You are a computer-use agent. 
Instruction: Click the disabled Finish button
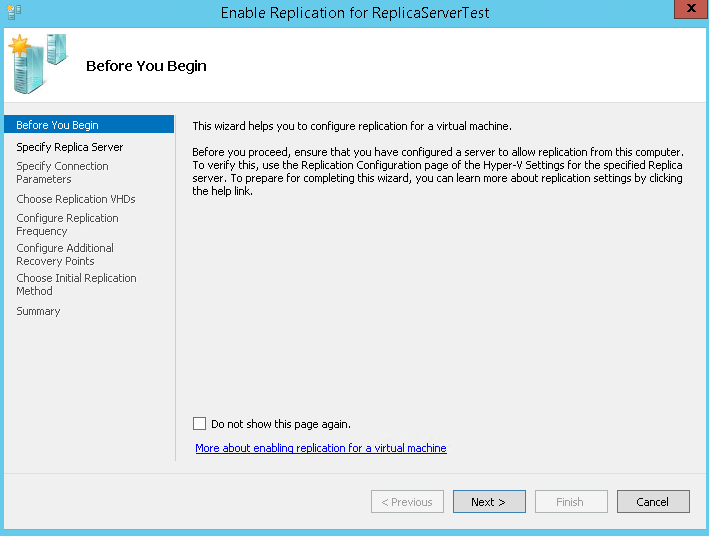(571, 502)
